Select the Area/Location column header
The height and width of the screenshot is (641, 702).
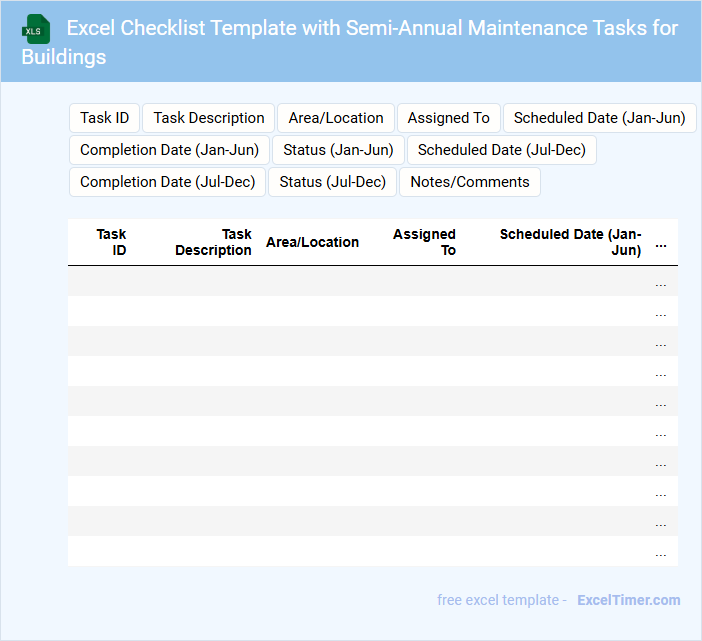pyautogui.click(x=312, y=242)
